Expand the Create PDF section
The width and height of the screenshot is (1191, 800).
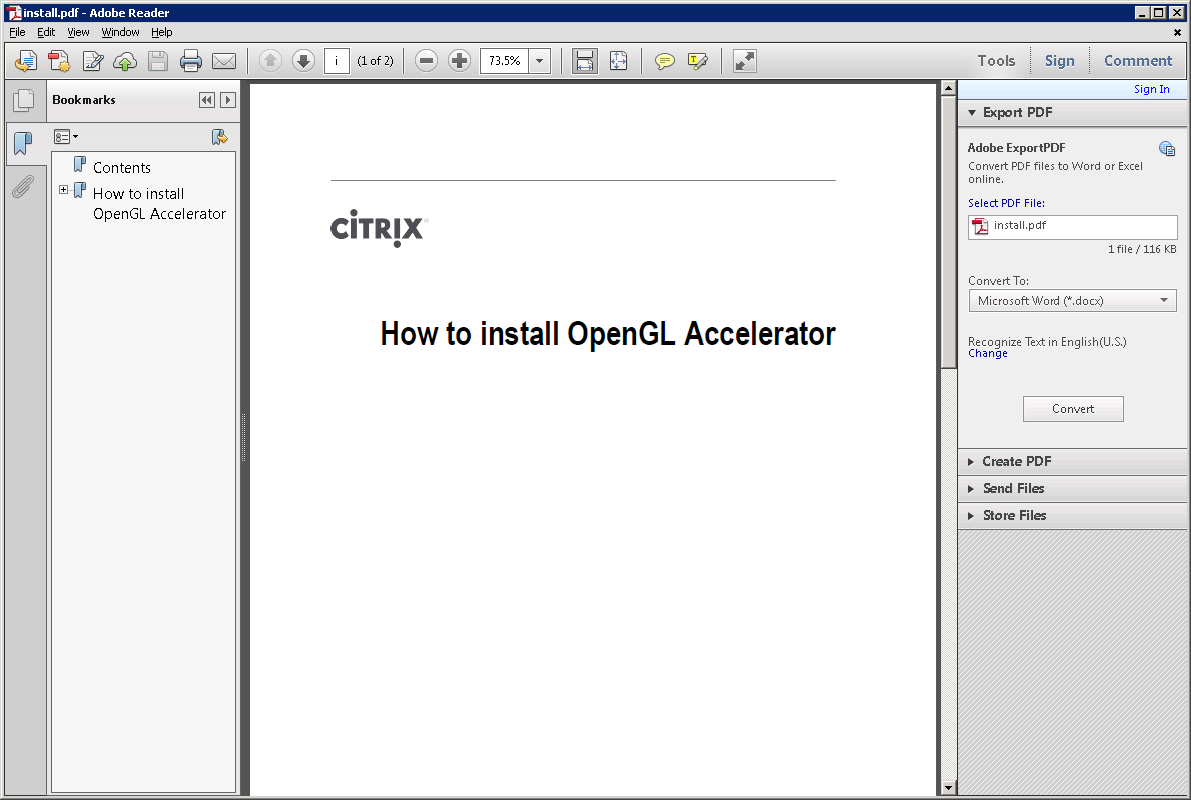point(1016,461)
